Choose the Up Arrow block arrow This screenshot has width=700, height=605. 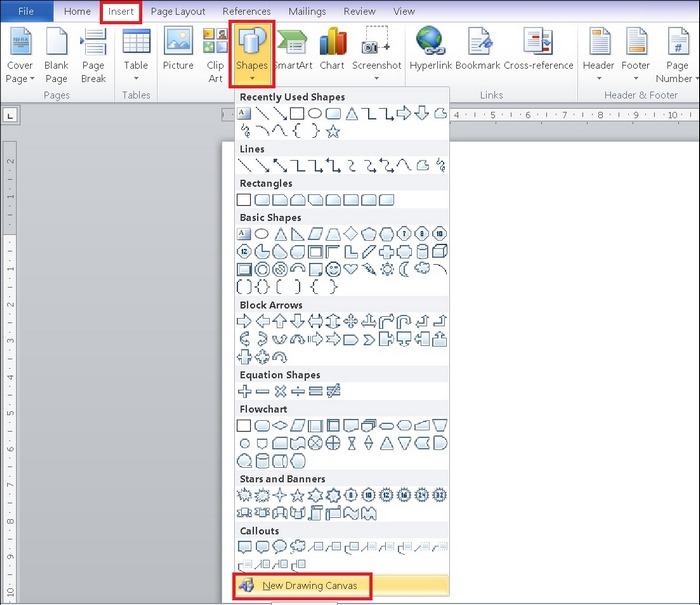point(279,321)
